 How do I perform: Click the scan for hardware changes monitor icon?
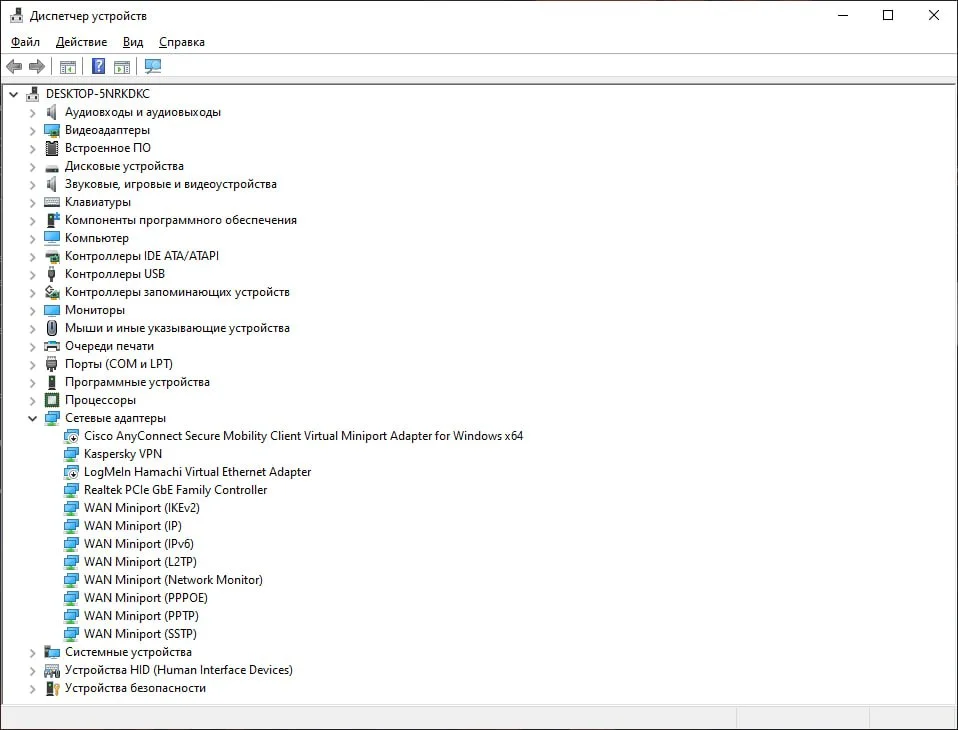[x=153, y=66]
